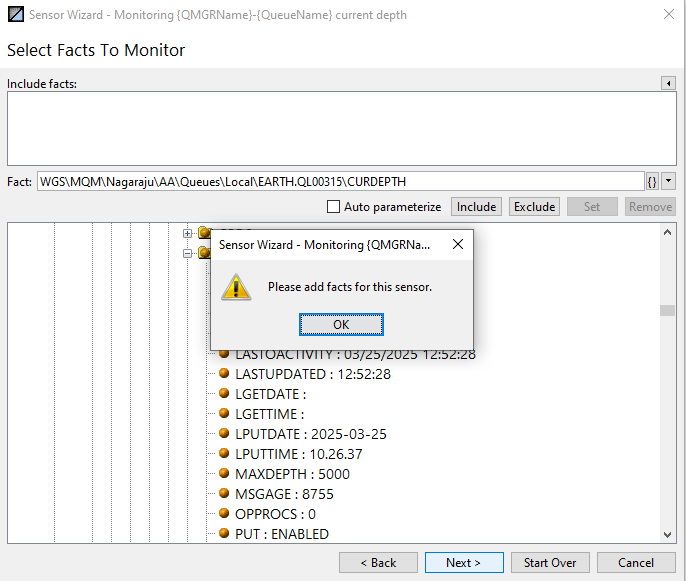Go back with the < Back button
686x581 pixels.
[x=378, y=563]
